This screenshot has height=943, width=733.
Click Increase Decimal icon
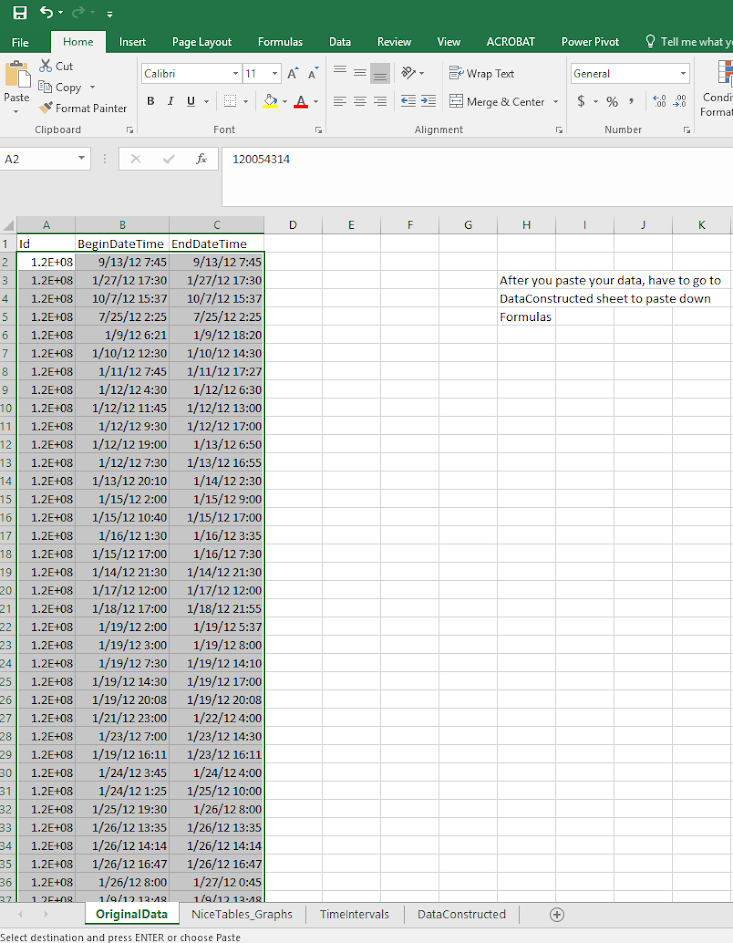[x=659, y=102]
